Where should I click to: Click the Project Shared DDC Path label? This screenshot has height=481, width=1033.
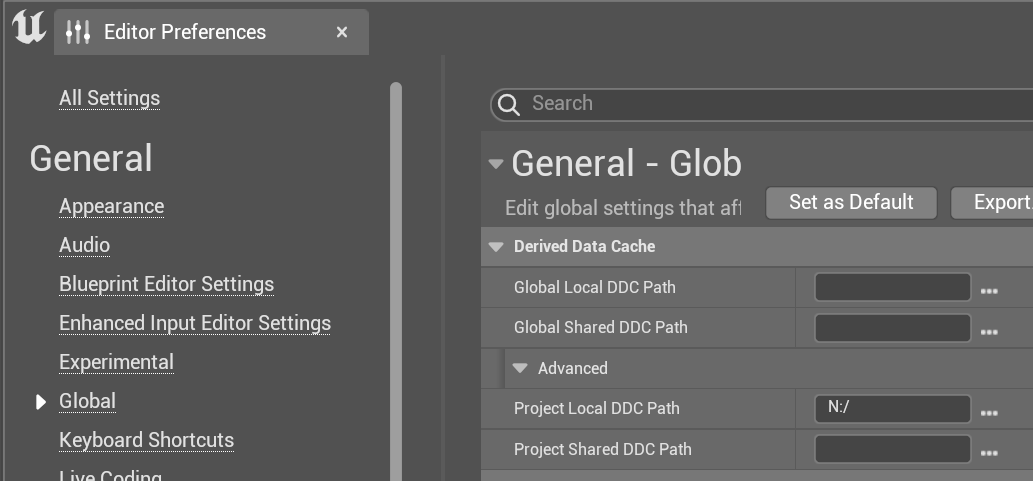click(x=602, y=449)
